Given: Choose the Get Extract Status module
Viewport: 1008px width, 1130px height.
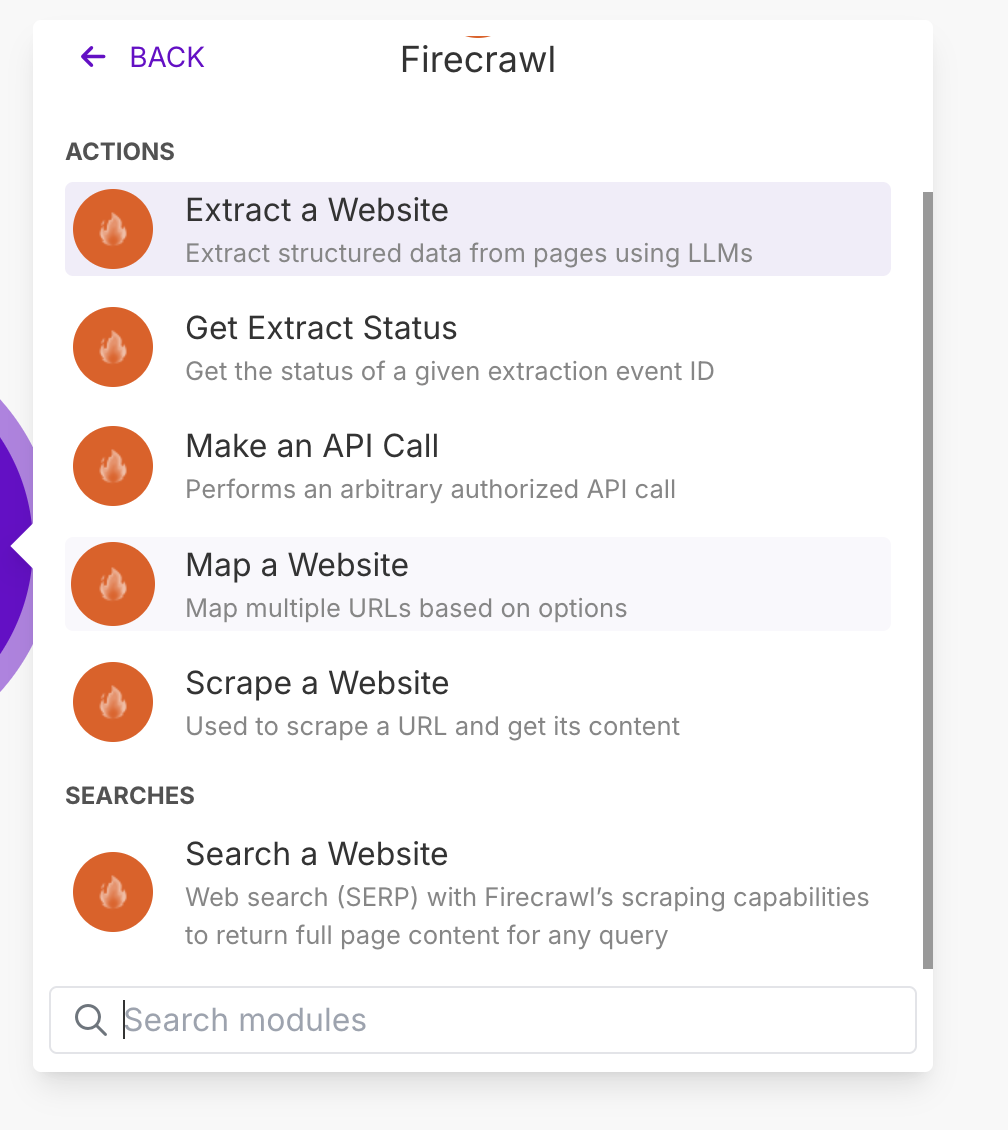Looking at the screenshot, I should 321,329.
